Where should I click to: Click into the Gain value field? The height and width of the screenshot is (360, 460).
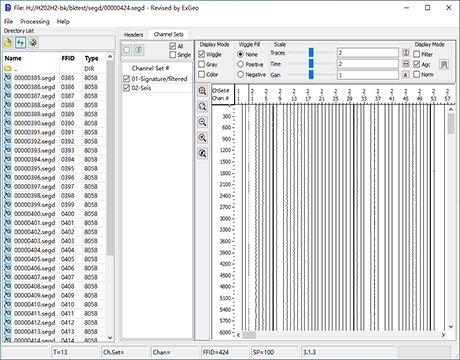click(368, 75)
